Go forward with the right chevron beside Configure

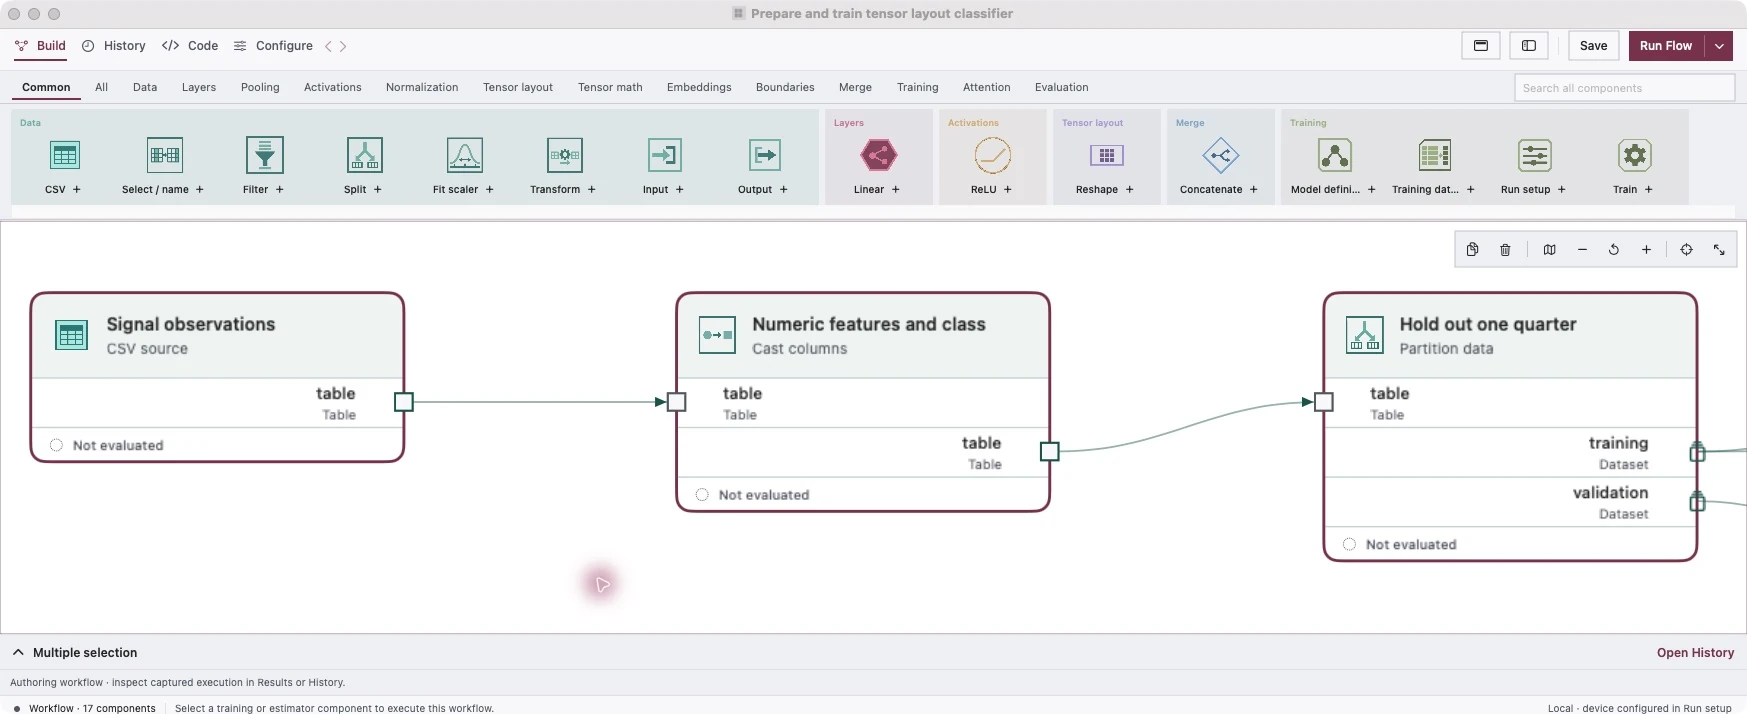[x=343, y=46]
